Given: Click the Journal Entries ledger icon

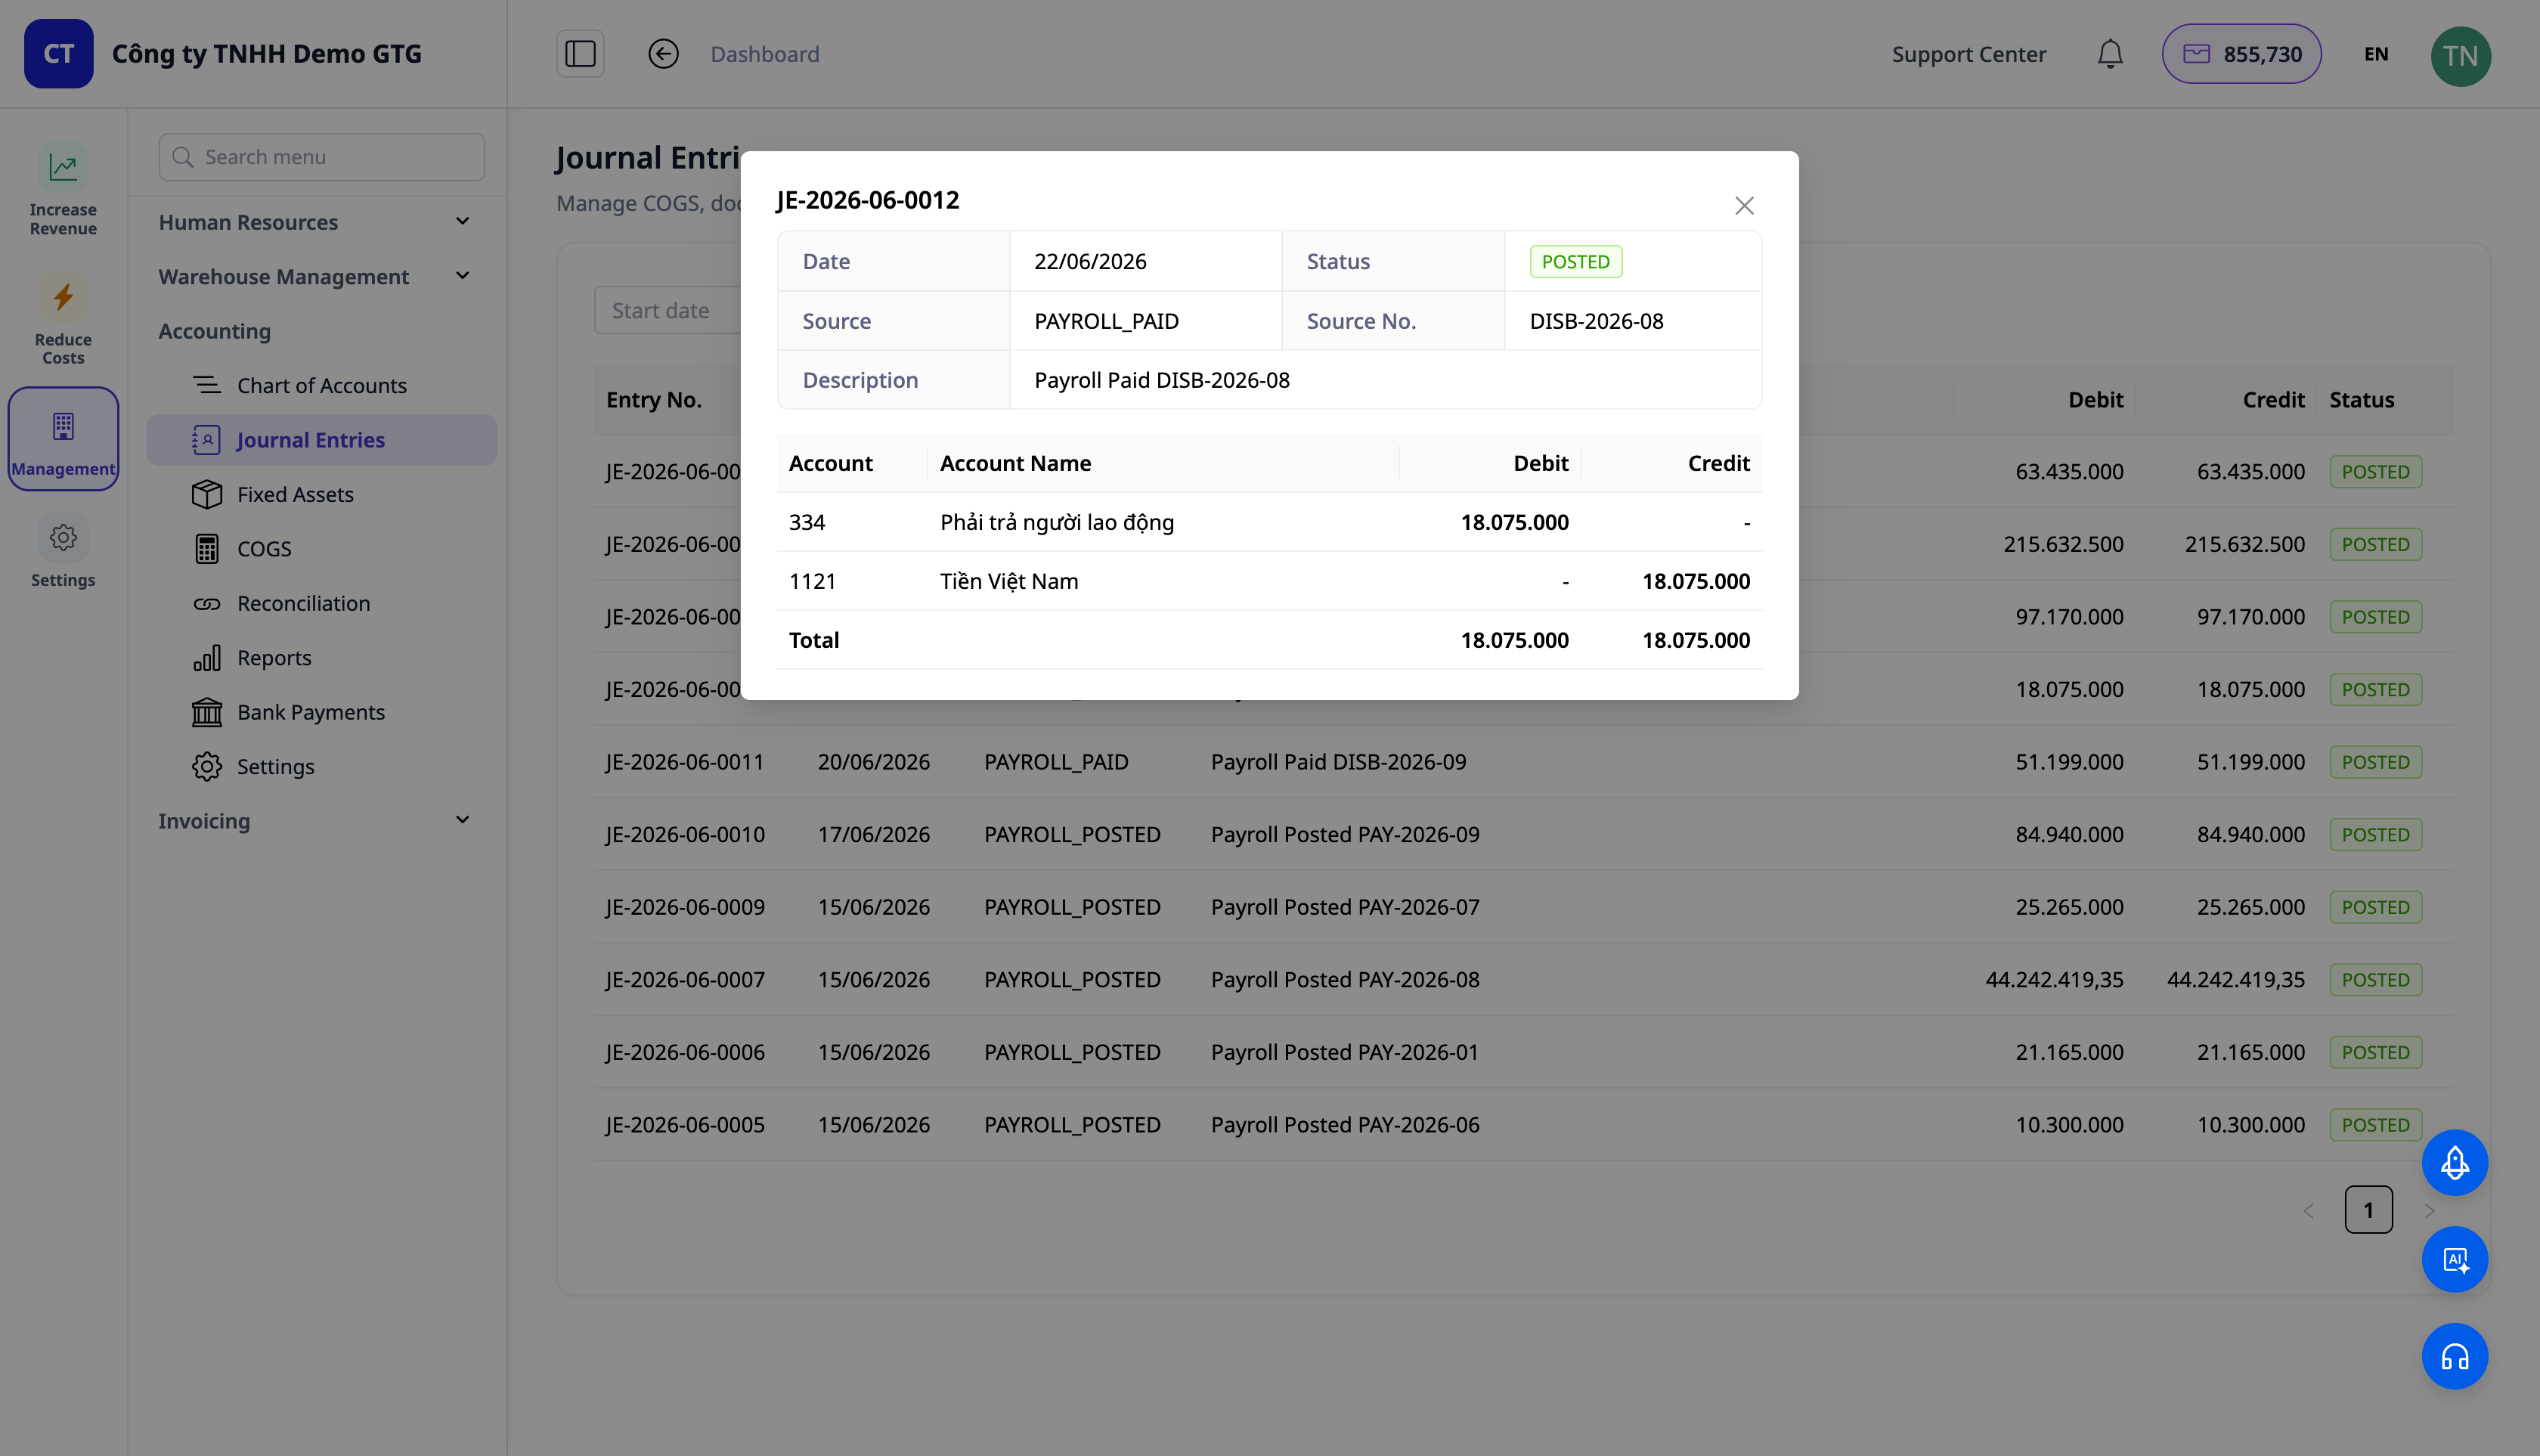Looking at the screenshot, I should [x=206, y=440].
